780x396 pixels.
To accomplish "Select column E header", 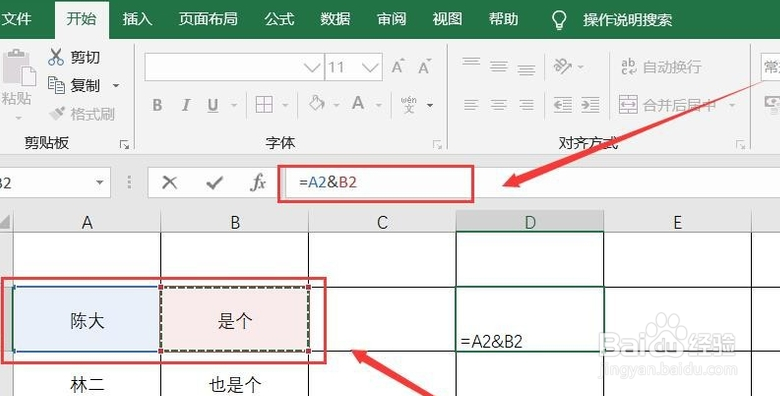I will point(677,222).
